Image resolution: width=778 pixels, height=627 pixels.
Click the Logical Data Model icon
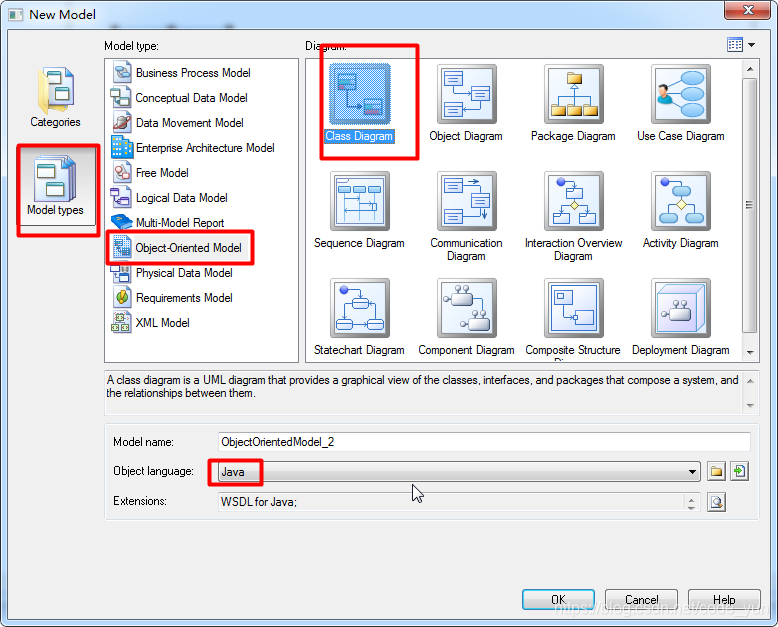click(x=121, y=197)
